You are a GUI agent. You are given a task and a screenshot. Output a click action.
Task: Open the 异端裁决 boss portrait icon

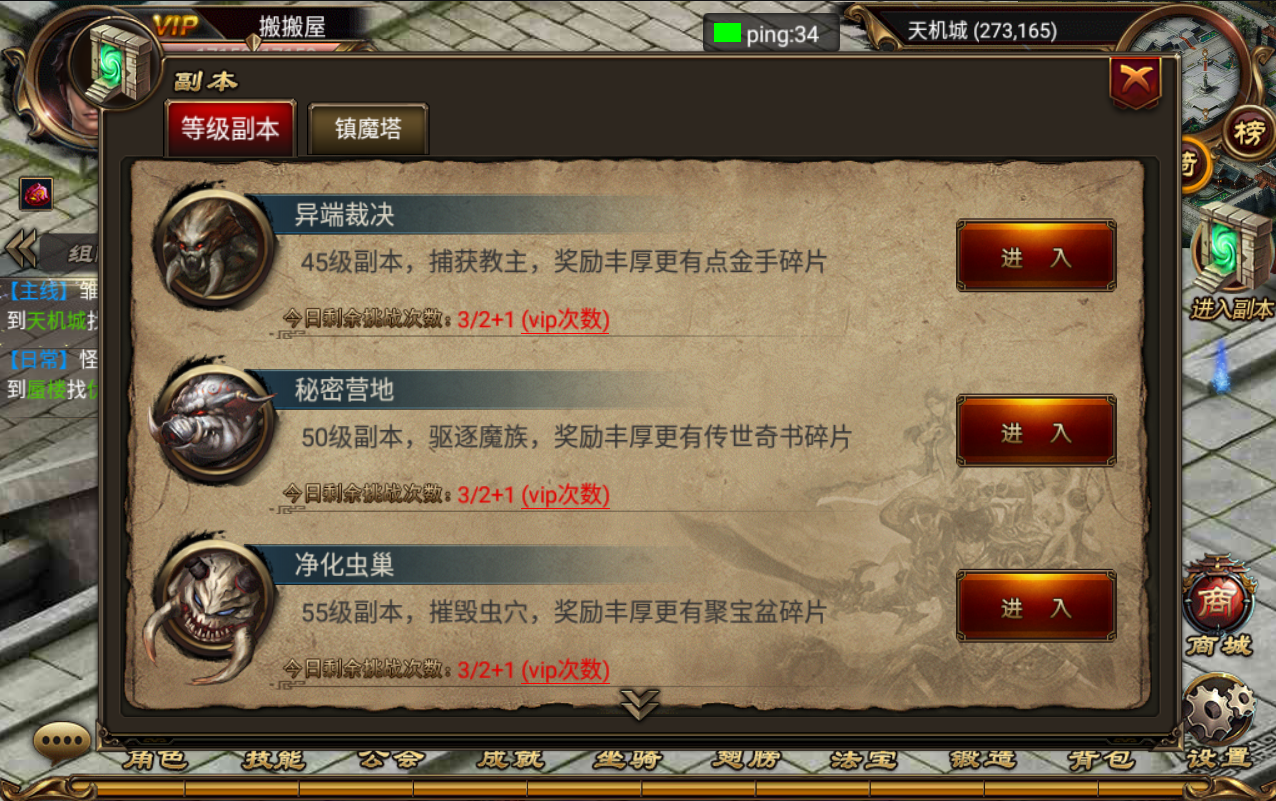click(213, 247)
